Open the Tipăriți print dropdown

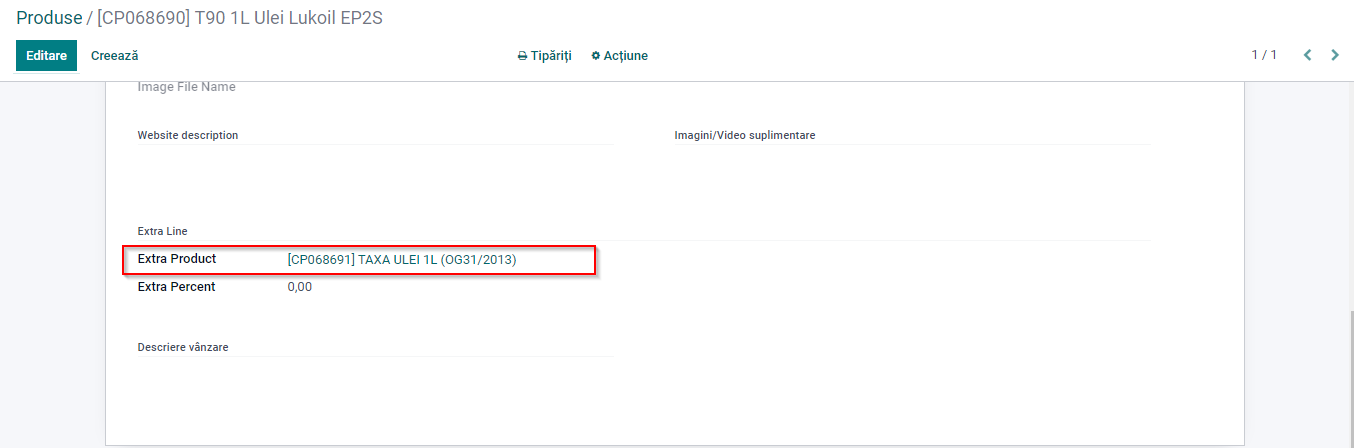click(x=544, y=56)
